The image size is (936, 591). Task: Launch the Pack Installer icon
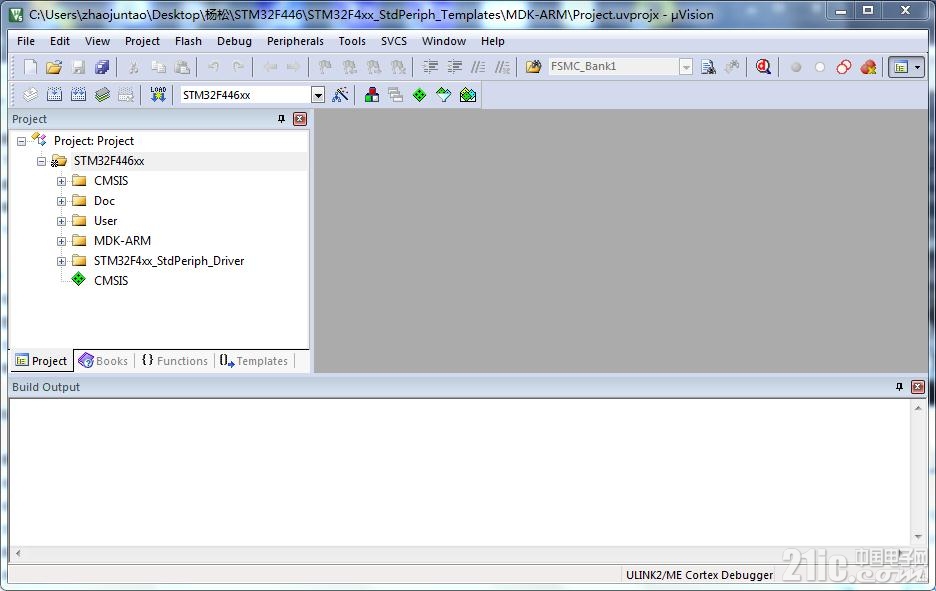click(468, 94)
